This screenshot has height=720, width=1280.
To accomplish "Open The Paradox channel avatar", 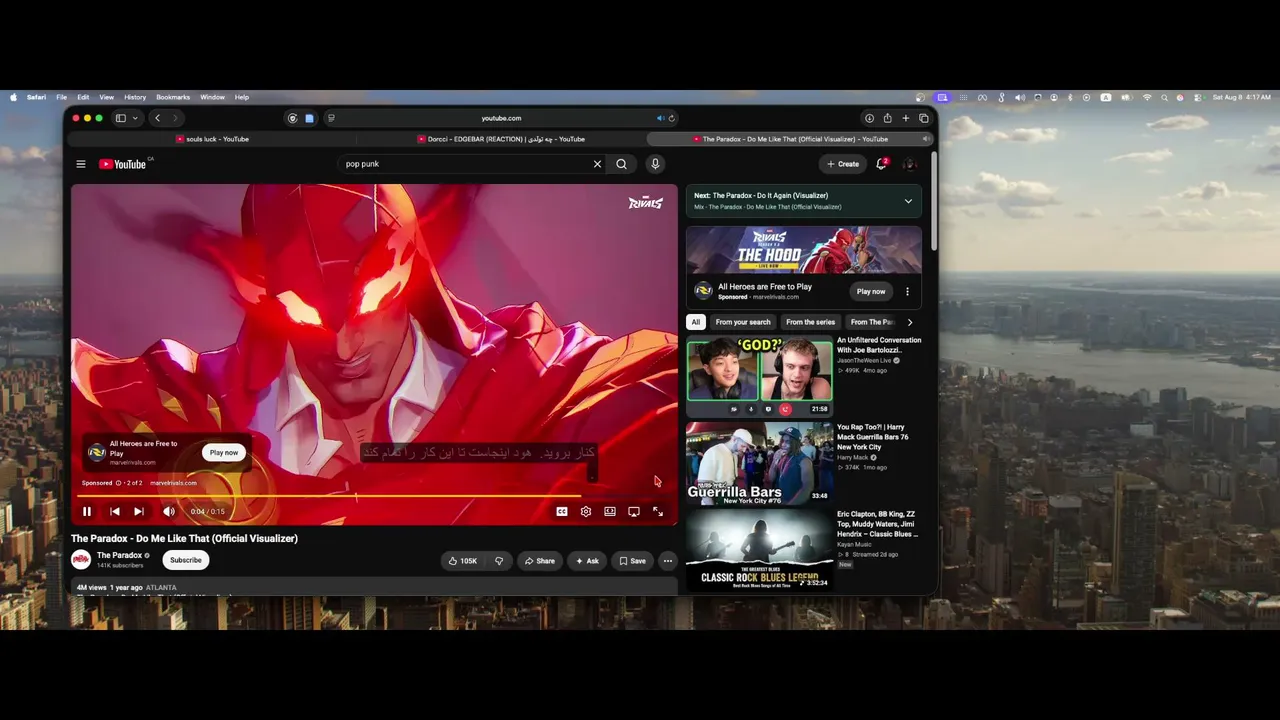I will 81,560.
